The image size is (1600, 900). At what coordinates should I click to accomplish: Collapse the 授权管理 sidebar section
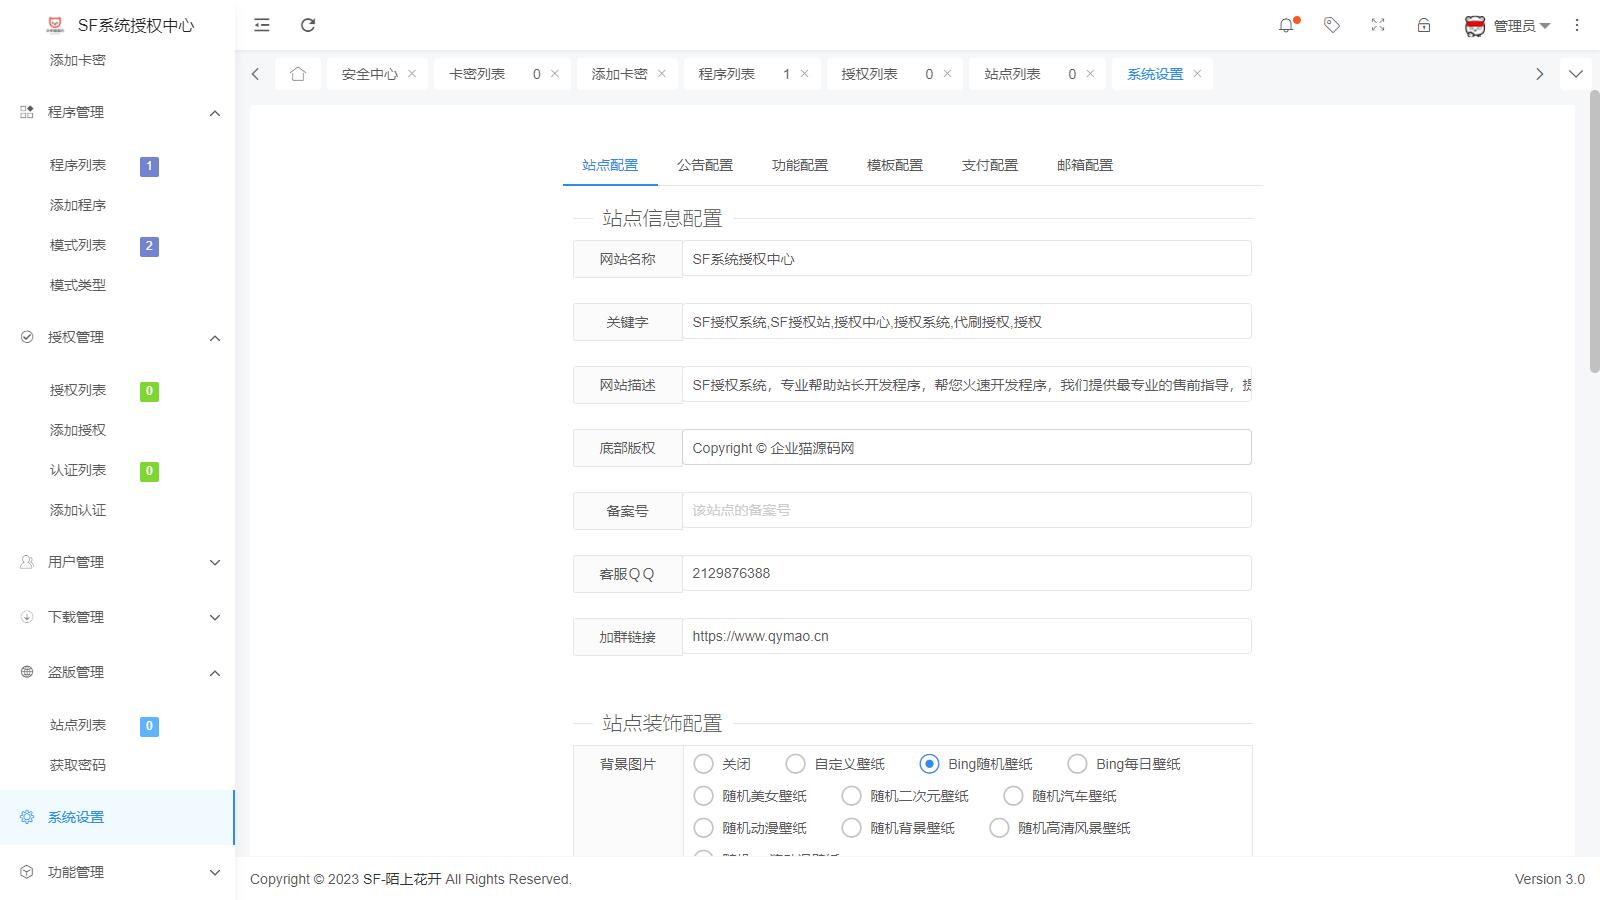(214, 338)
